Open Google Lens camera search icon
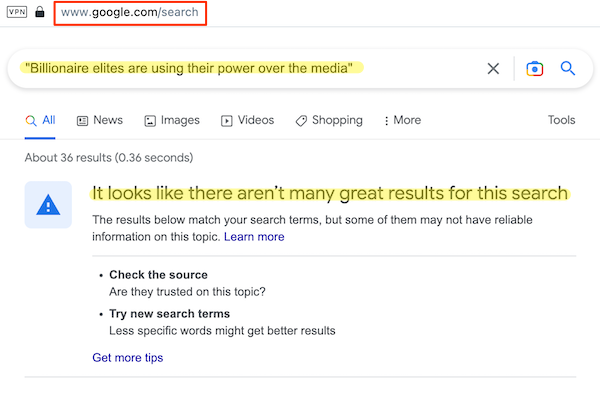Image resolution: width=600 pixels, height=396 pixels. (x=535, y=68)
